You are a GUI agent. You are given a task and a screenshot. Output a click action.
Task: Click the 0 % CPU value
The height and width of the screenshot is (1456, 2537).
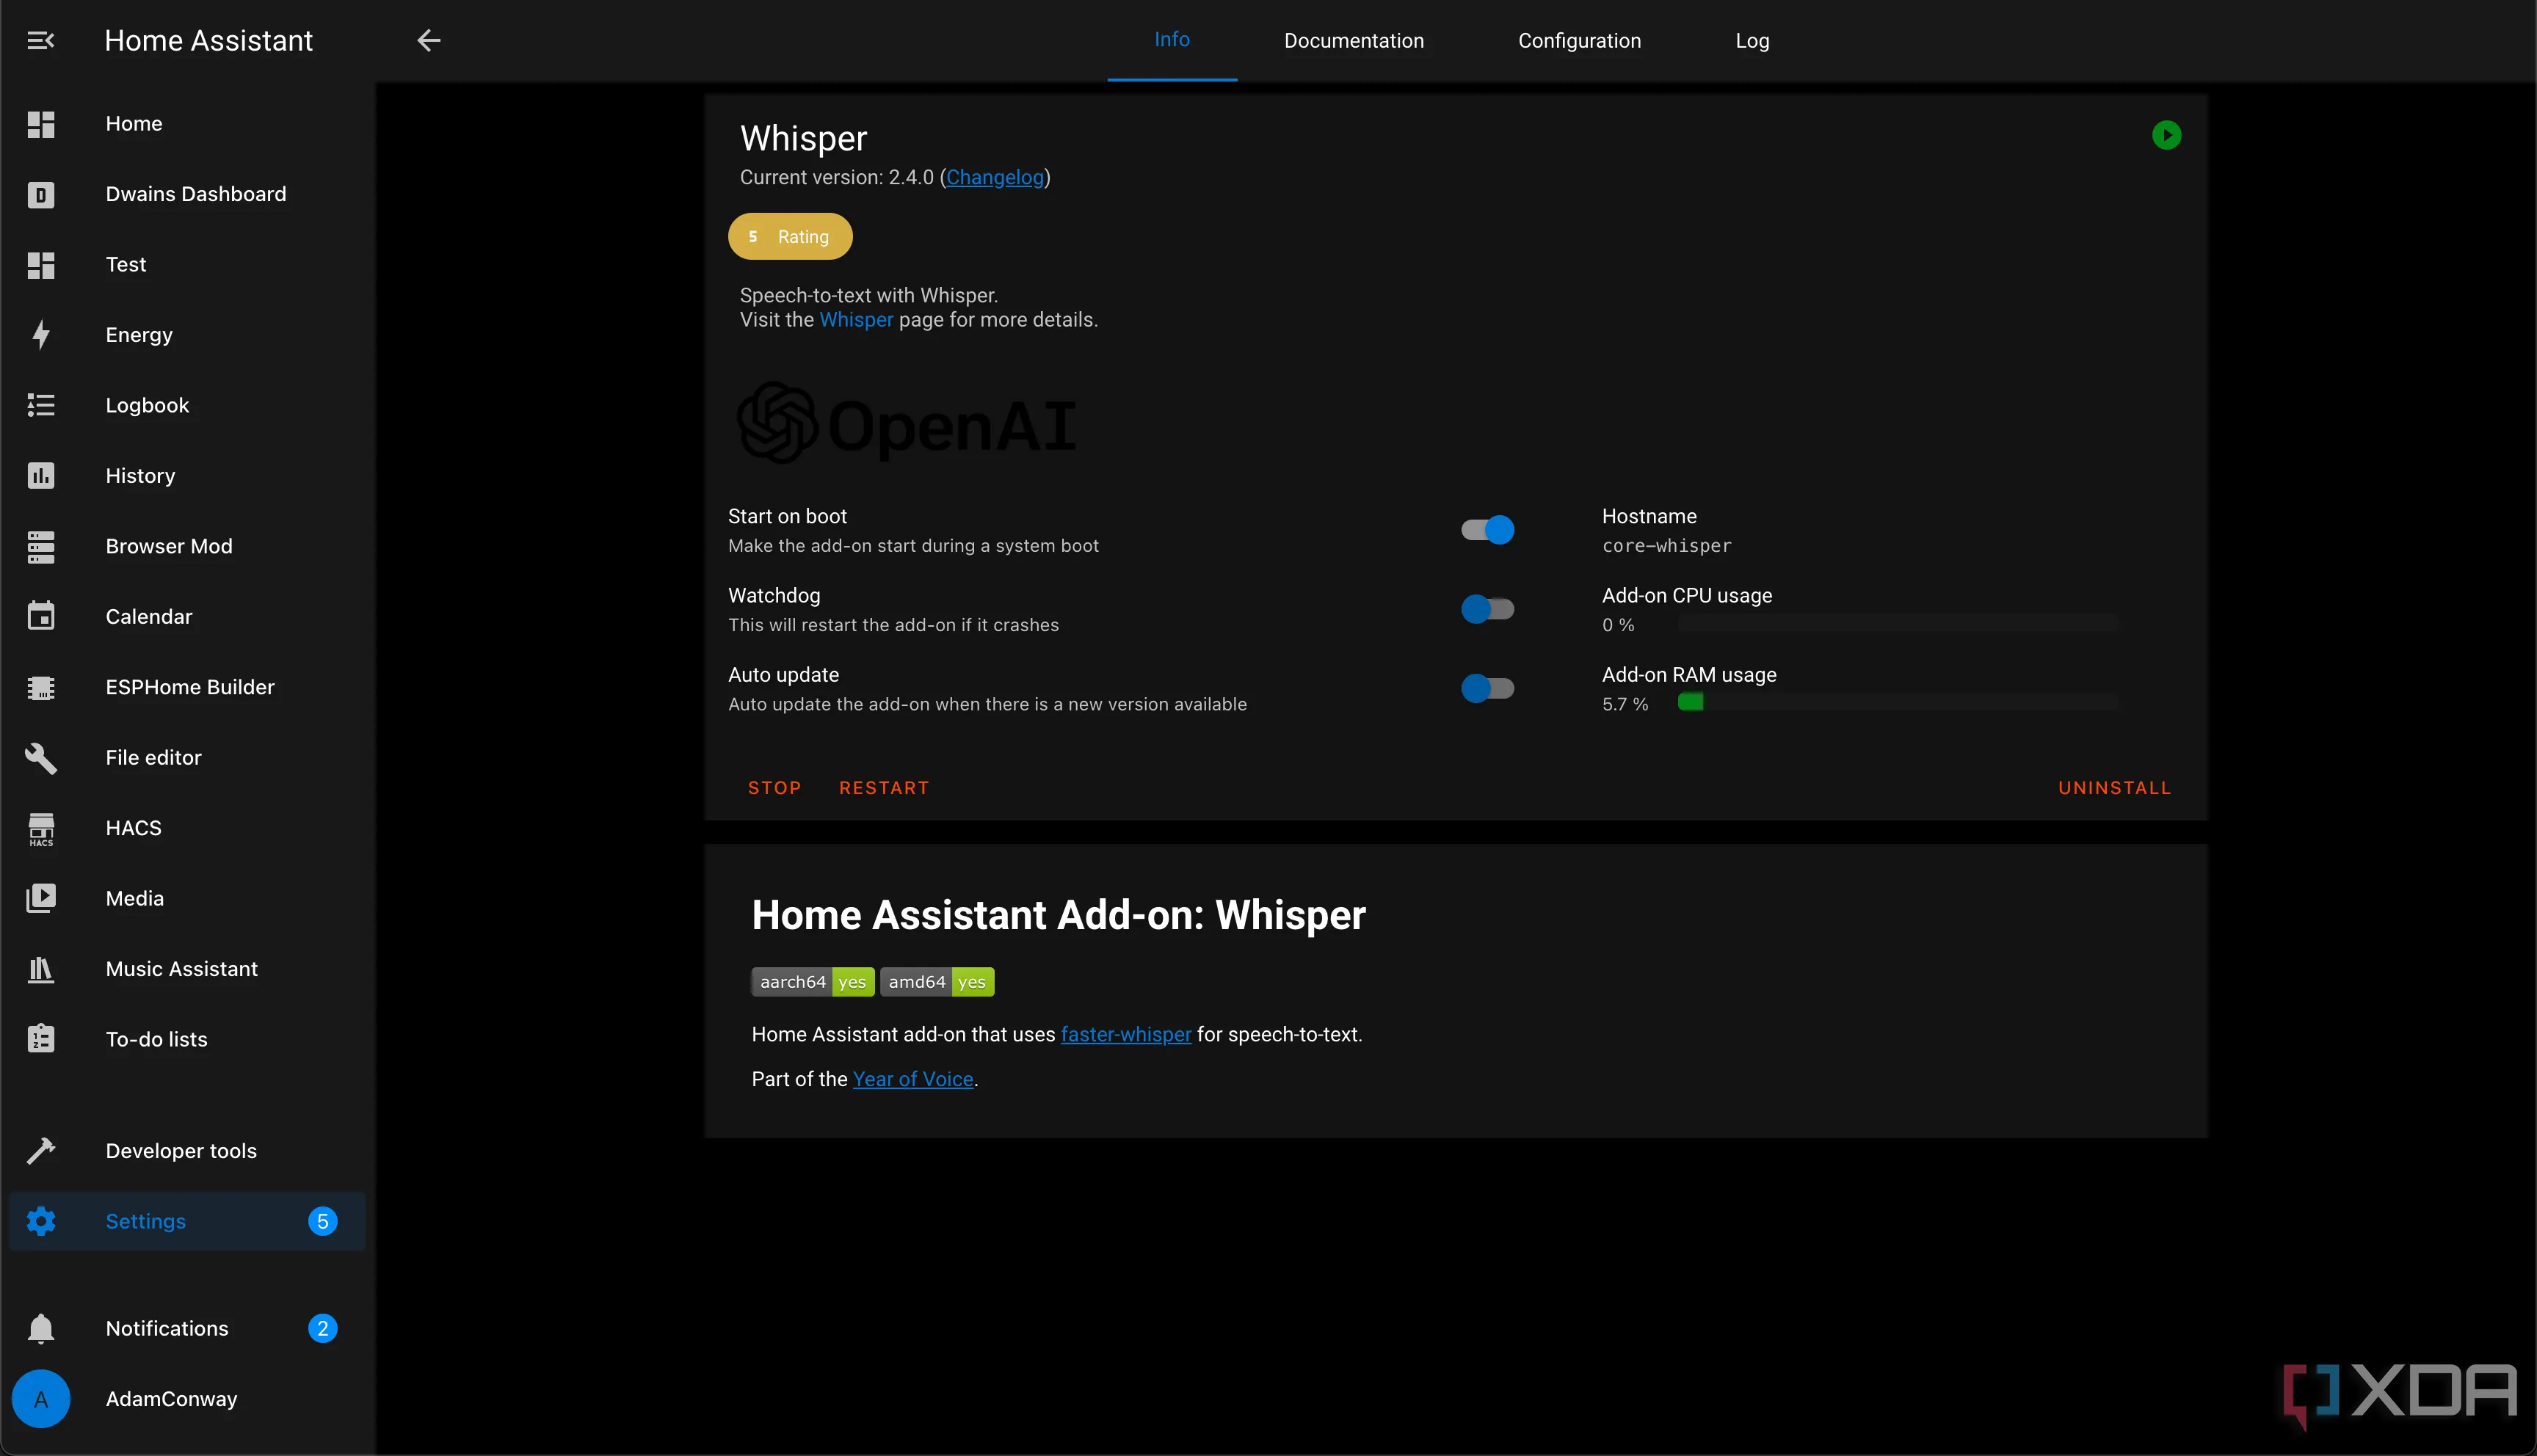click(1618, 625)
